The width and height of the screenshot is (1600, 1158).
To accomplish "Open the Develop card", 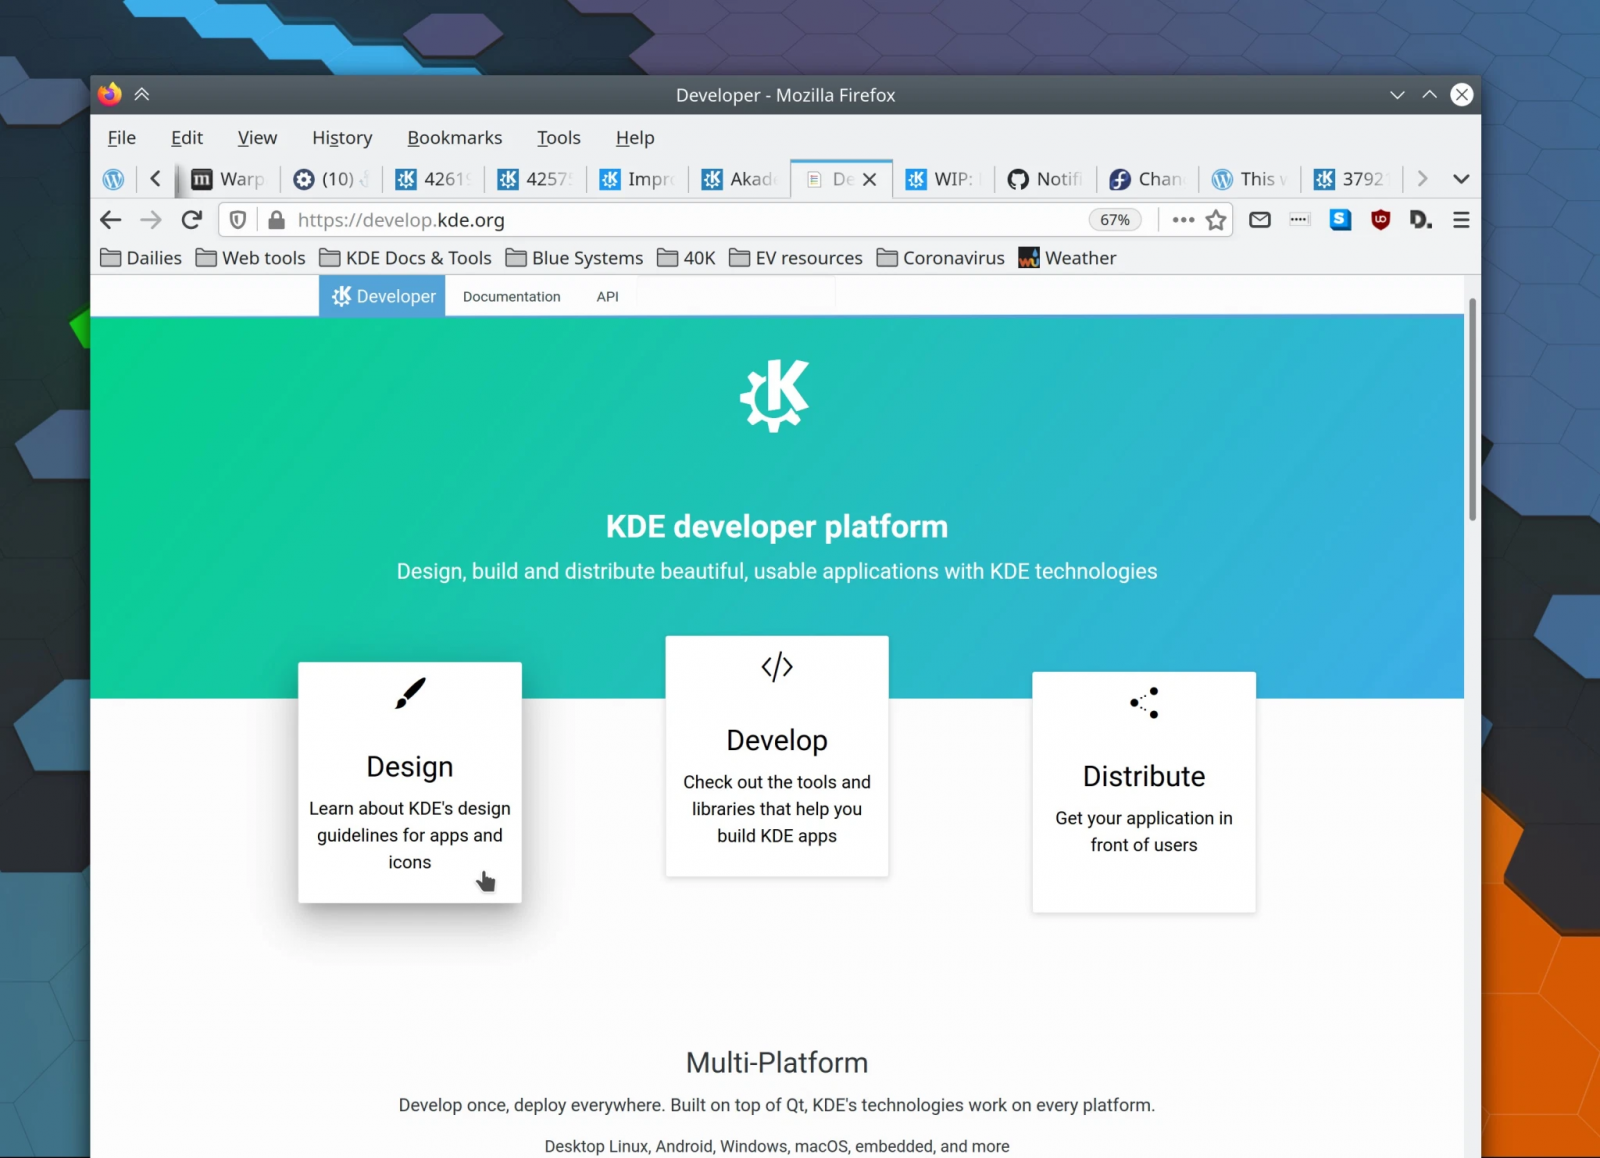I will point(777,756).
